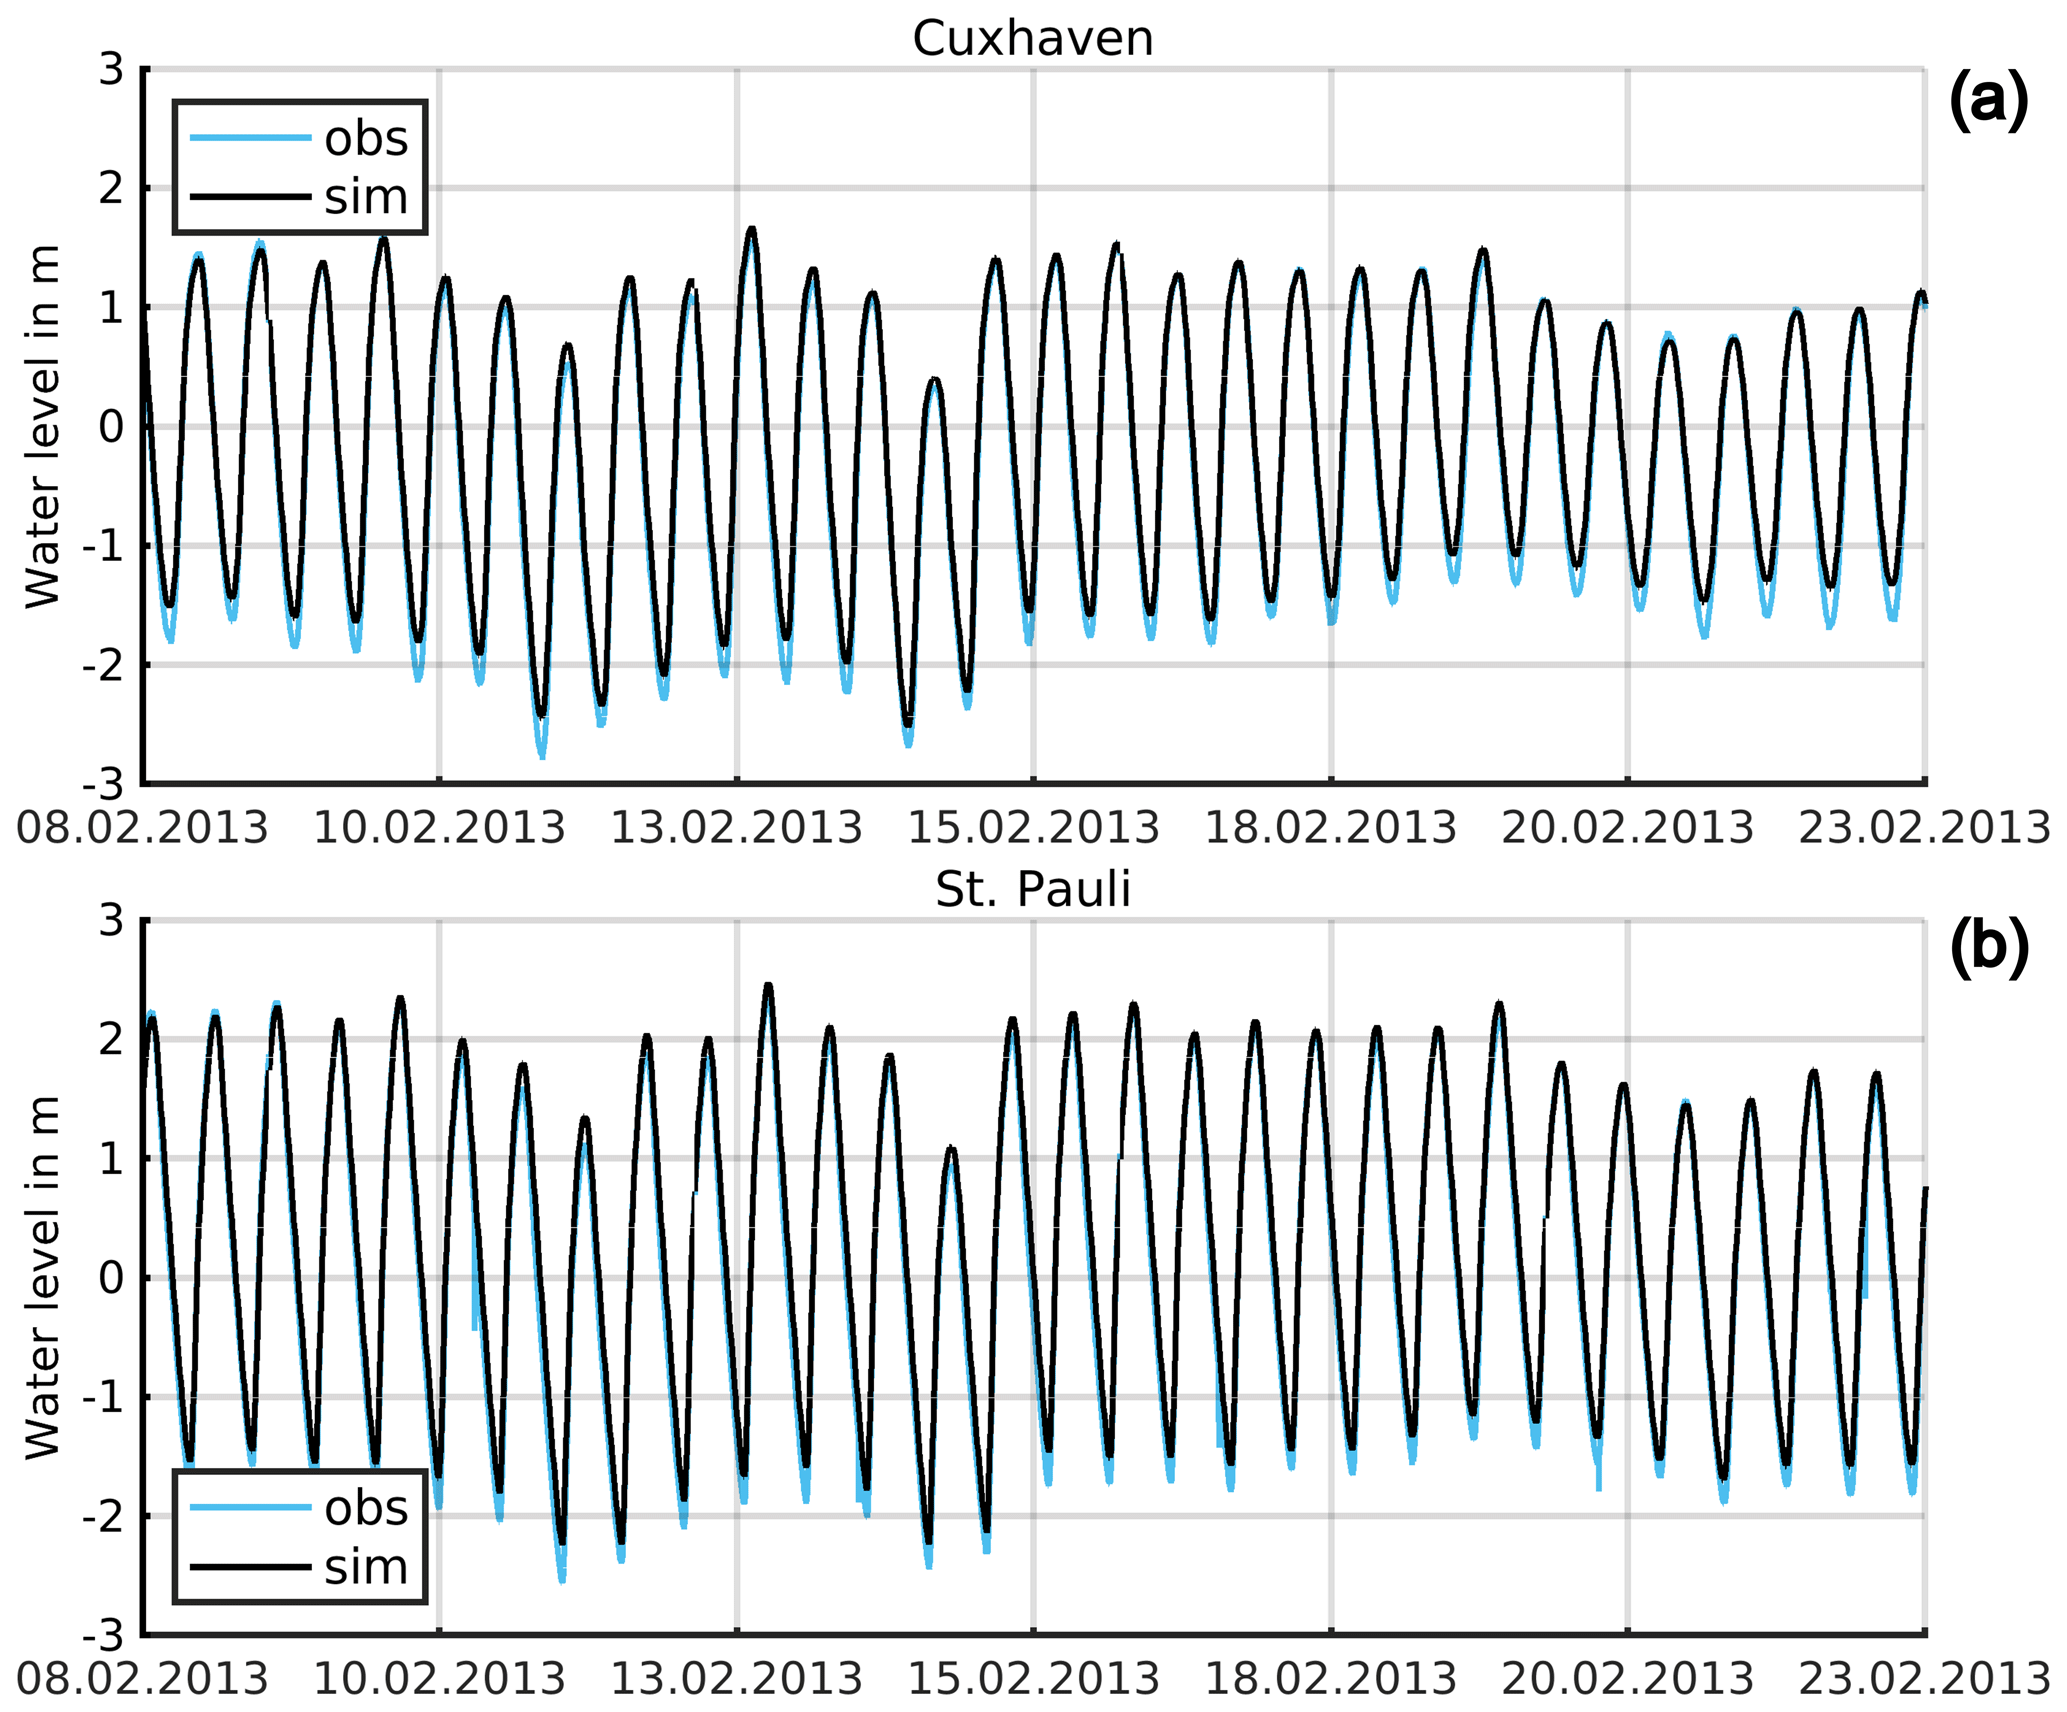The width and height of the screenshot is (2067, 1712).
Task: Click the blue obs line in top legend
Action: [250, 137]
